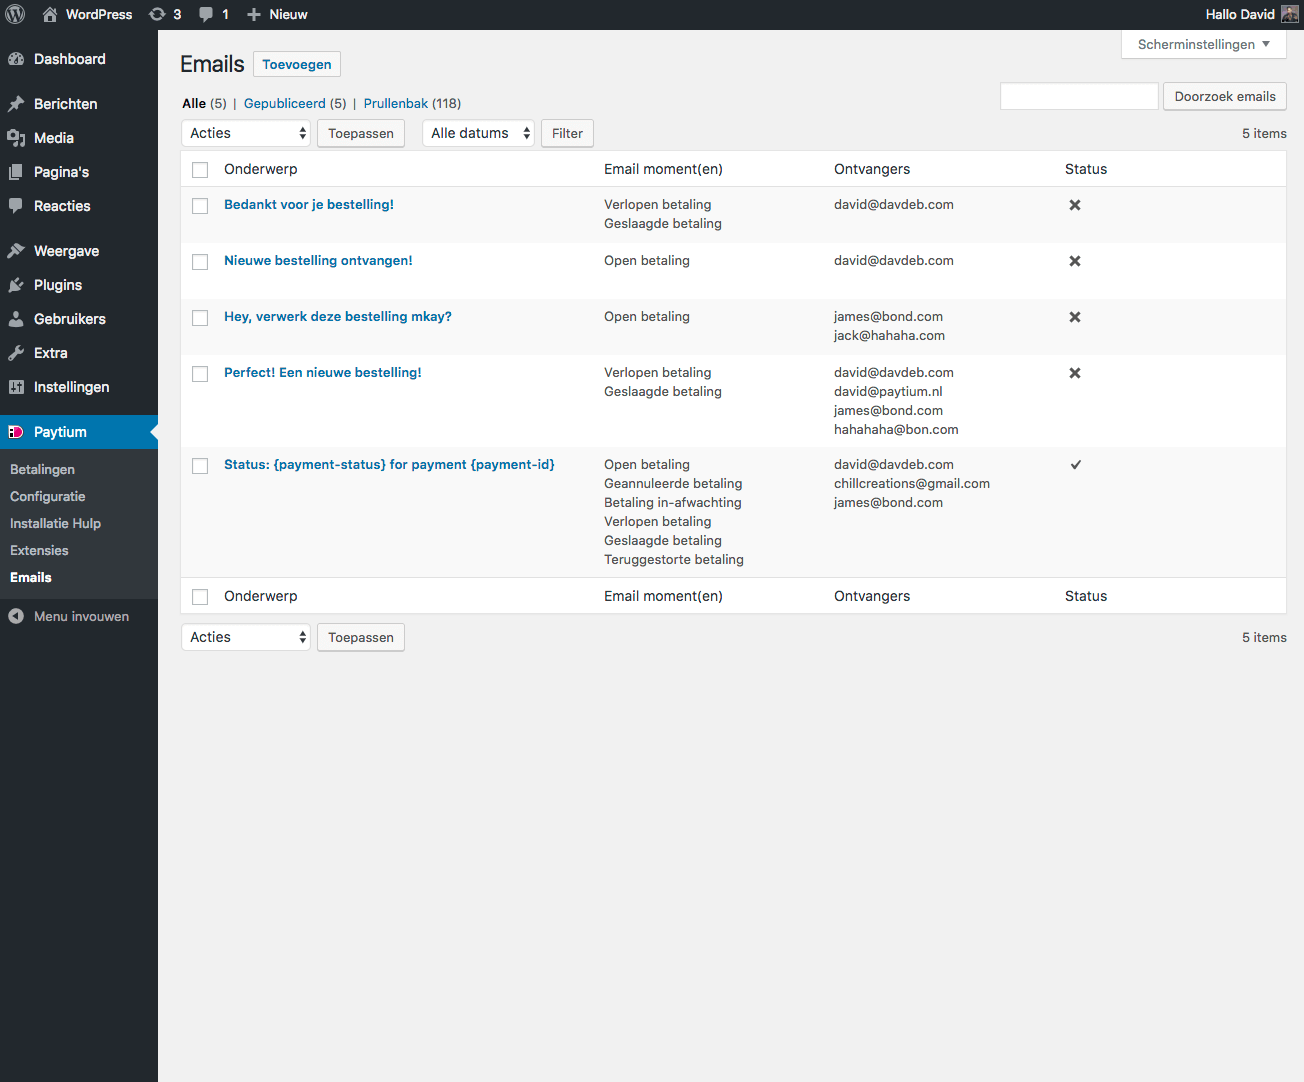This screenshot has width=1304, height=1082.
Task: Switch to Prullenbak filter view
Action: [x=395, y=103]
